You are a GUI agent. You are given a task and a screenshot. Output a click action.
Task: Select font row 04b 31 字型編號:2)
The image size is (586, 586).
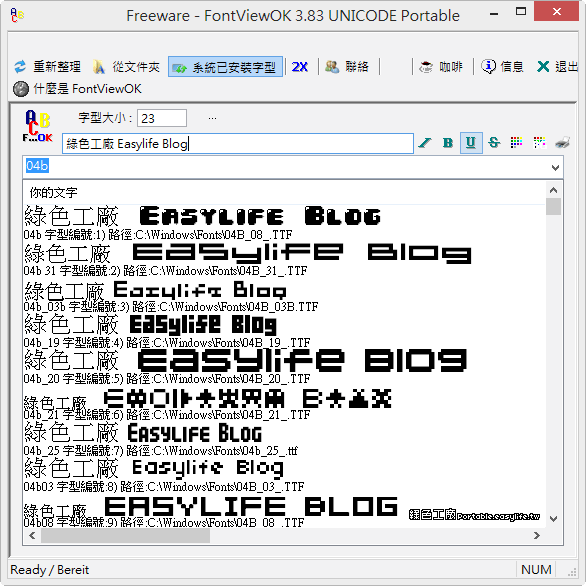point(284,259)
